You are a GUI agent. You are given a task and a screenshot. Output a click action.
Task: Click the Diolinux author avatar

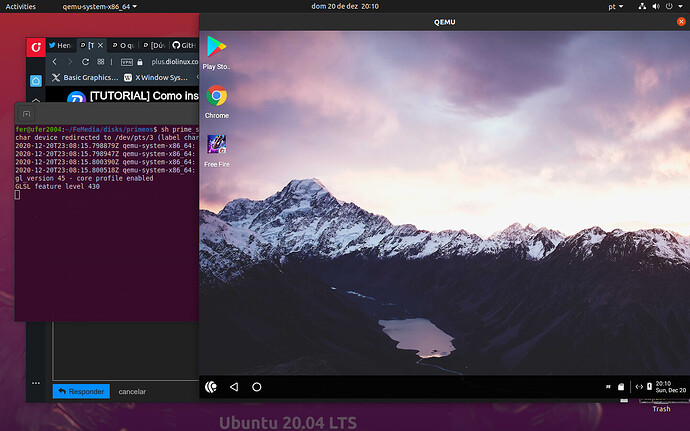(76, 97)
